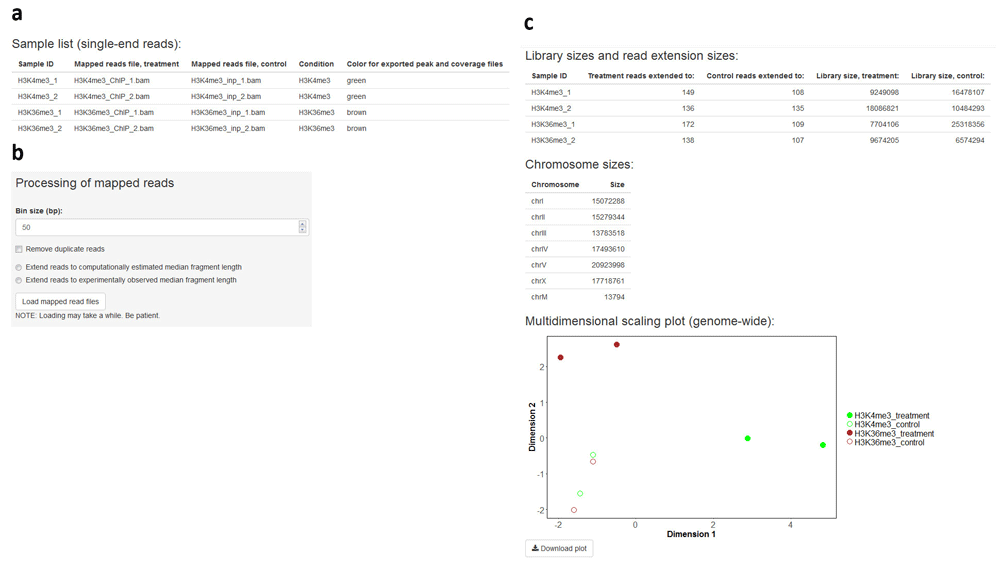The image size is (1000, 569).
Task: Click library size value 18086821
Action: 882,108
